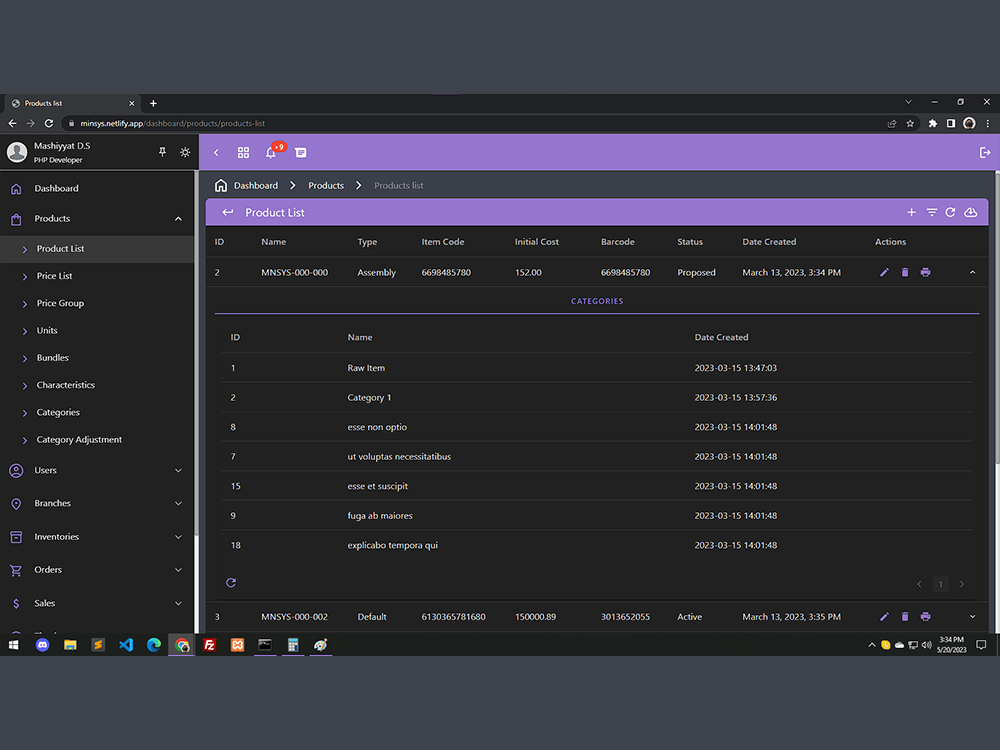Delete product MNSYS-000-000 with trash icon

pyautogui.click(x=905, y=272)
